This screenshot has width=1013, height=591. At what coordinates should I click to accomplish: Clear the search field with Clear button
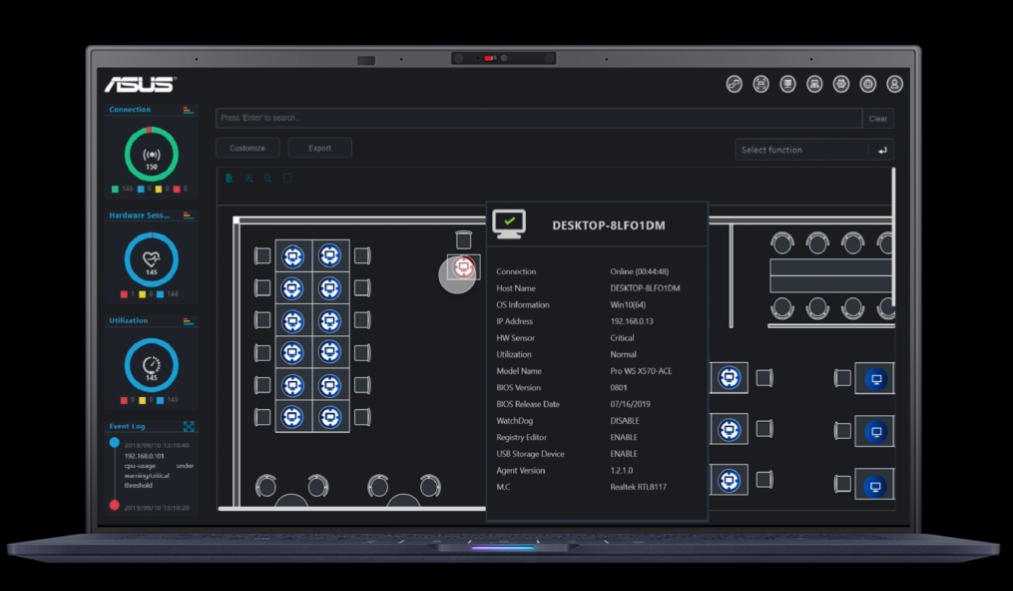(878, 118)
